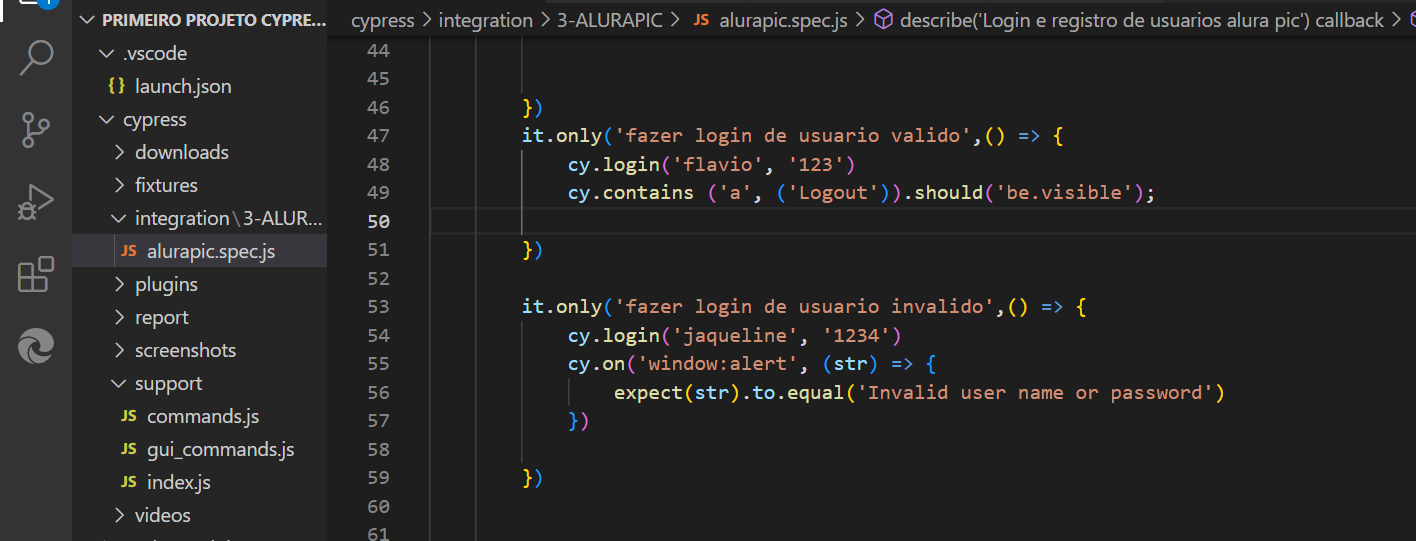Click the text 'fazer login de usuario invalido'
This screenshot has height=541, width=1416.
click(808, 306)
